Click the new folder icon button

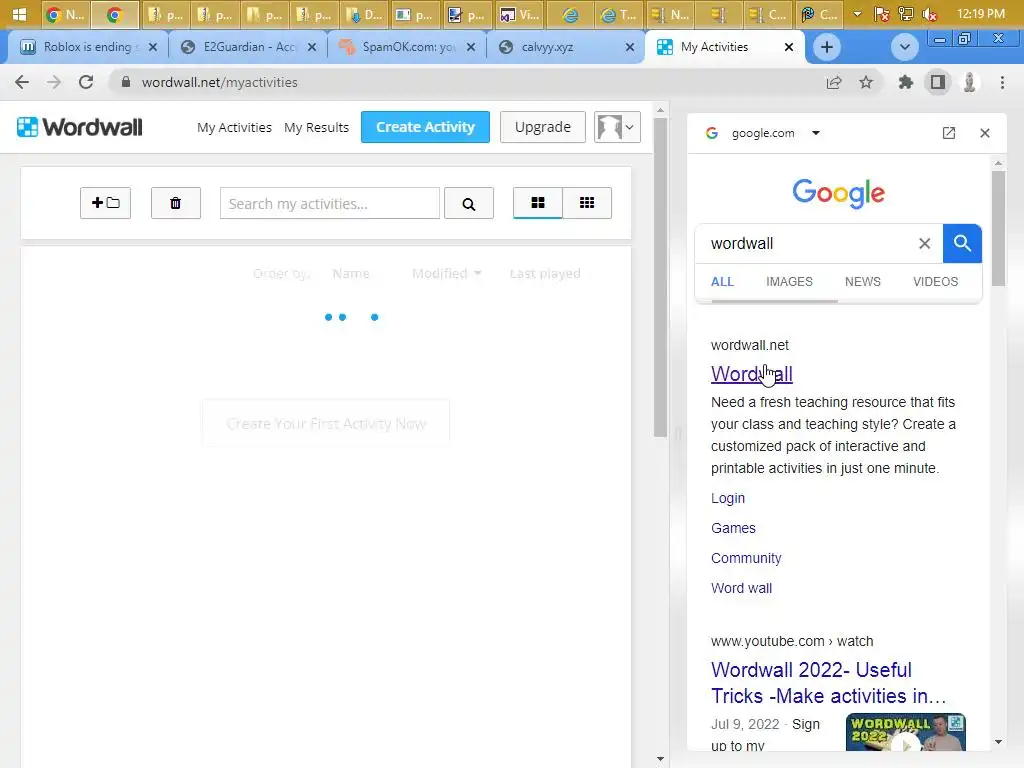[x=105, y=203]
